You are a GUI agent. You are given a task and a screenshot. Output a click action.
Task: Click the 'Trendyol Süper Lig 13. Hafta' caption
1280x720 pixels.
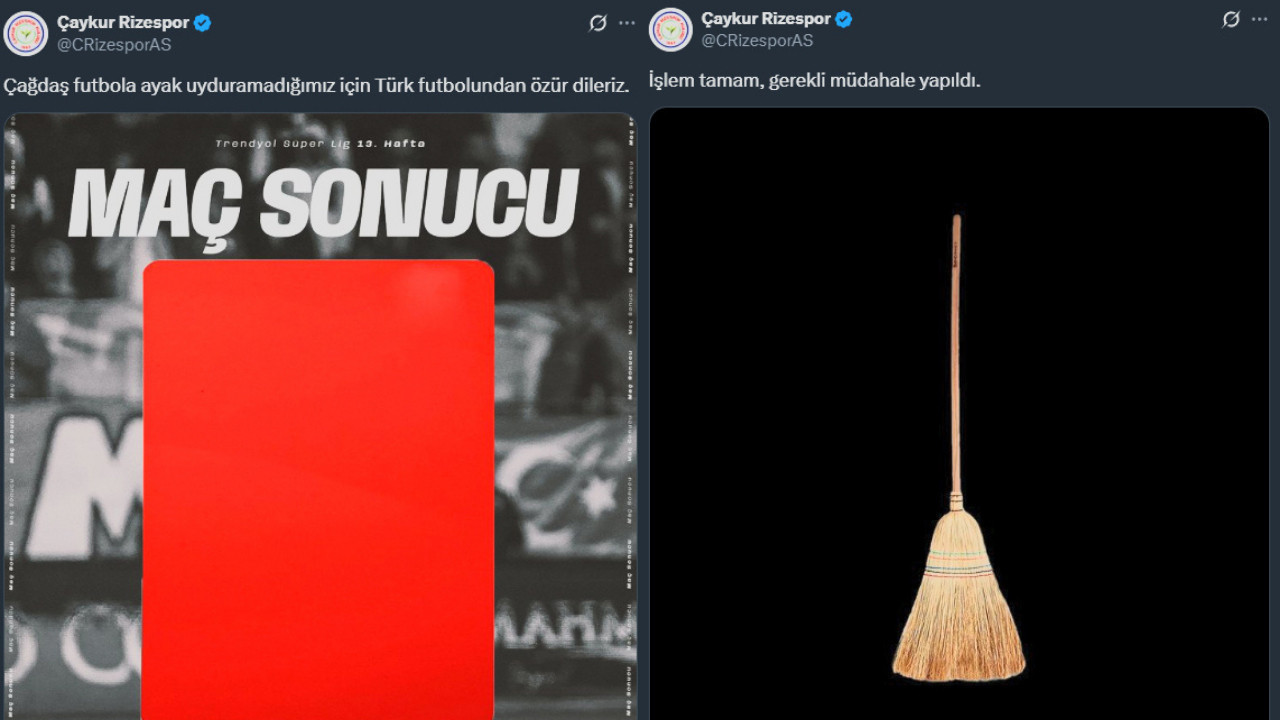tap(320, 144)
